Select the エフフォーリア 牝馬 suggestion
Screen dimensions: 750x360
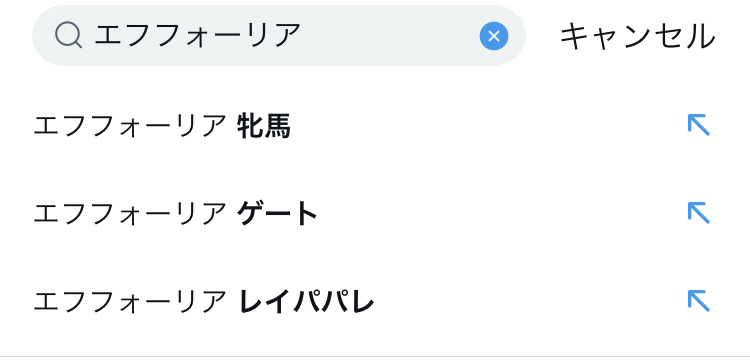click(375, 126)
